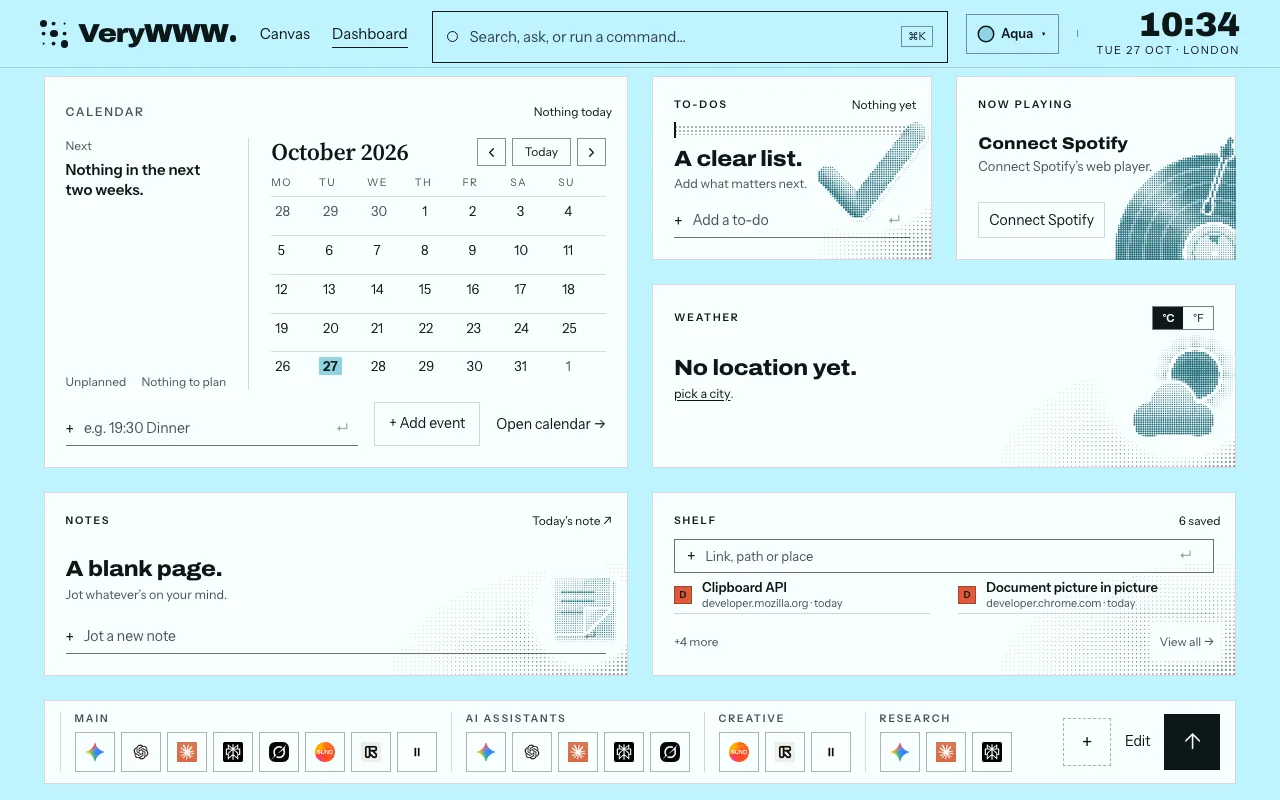Open Today's note link

tap(572, 521)
